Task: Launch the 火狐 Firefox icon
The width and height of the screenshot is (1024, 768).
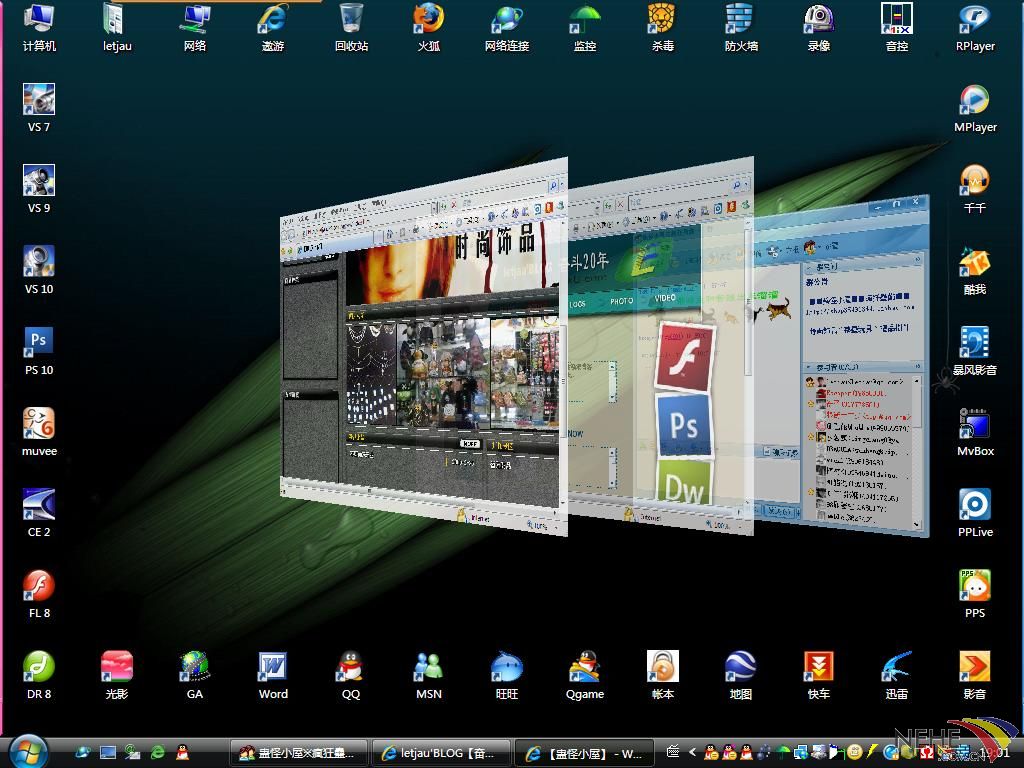Action: click(x=429, y=27)
